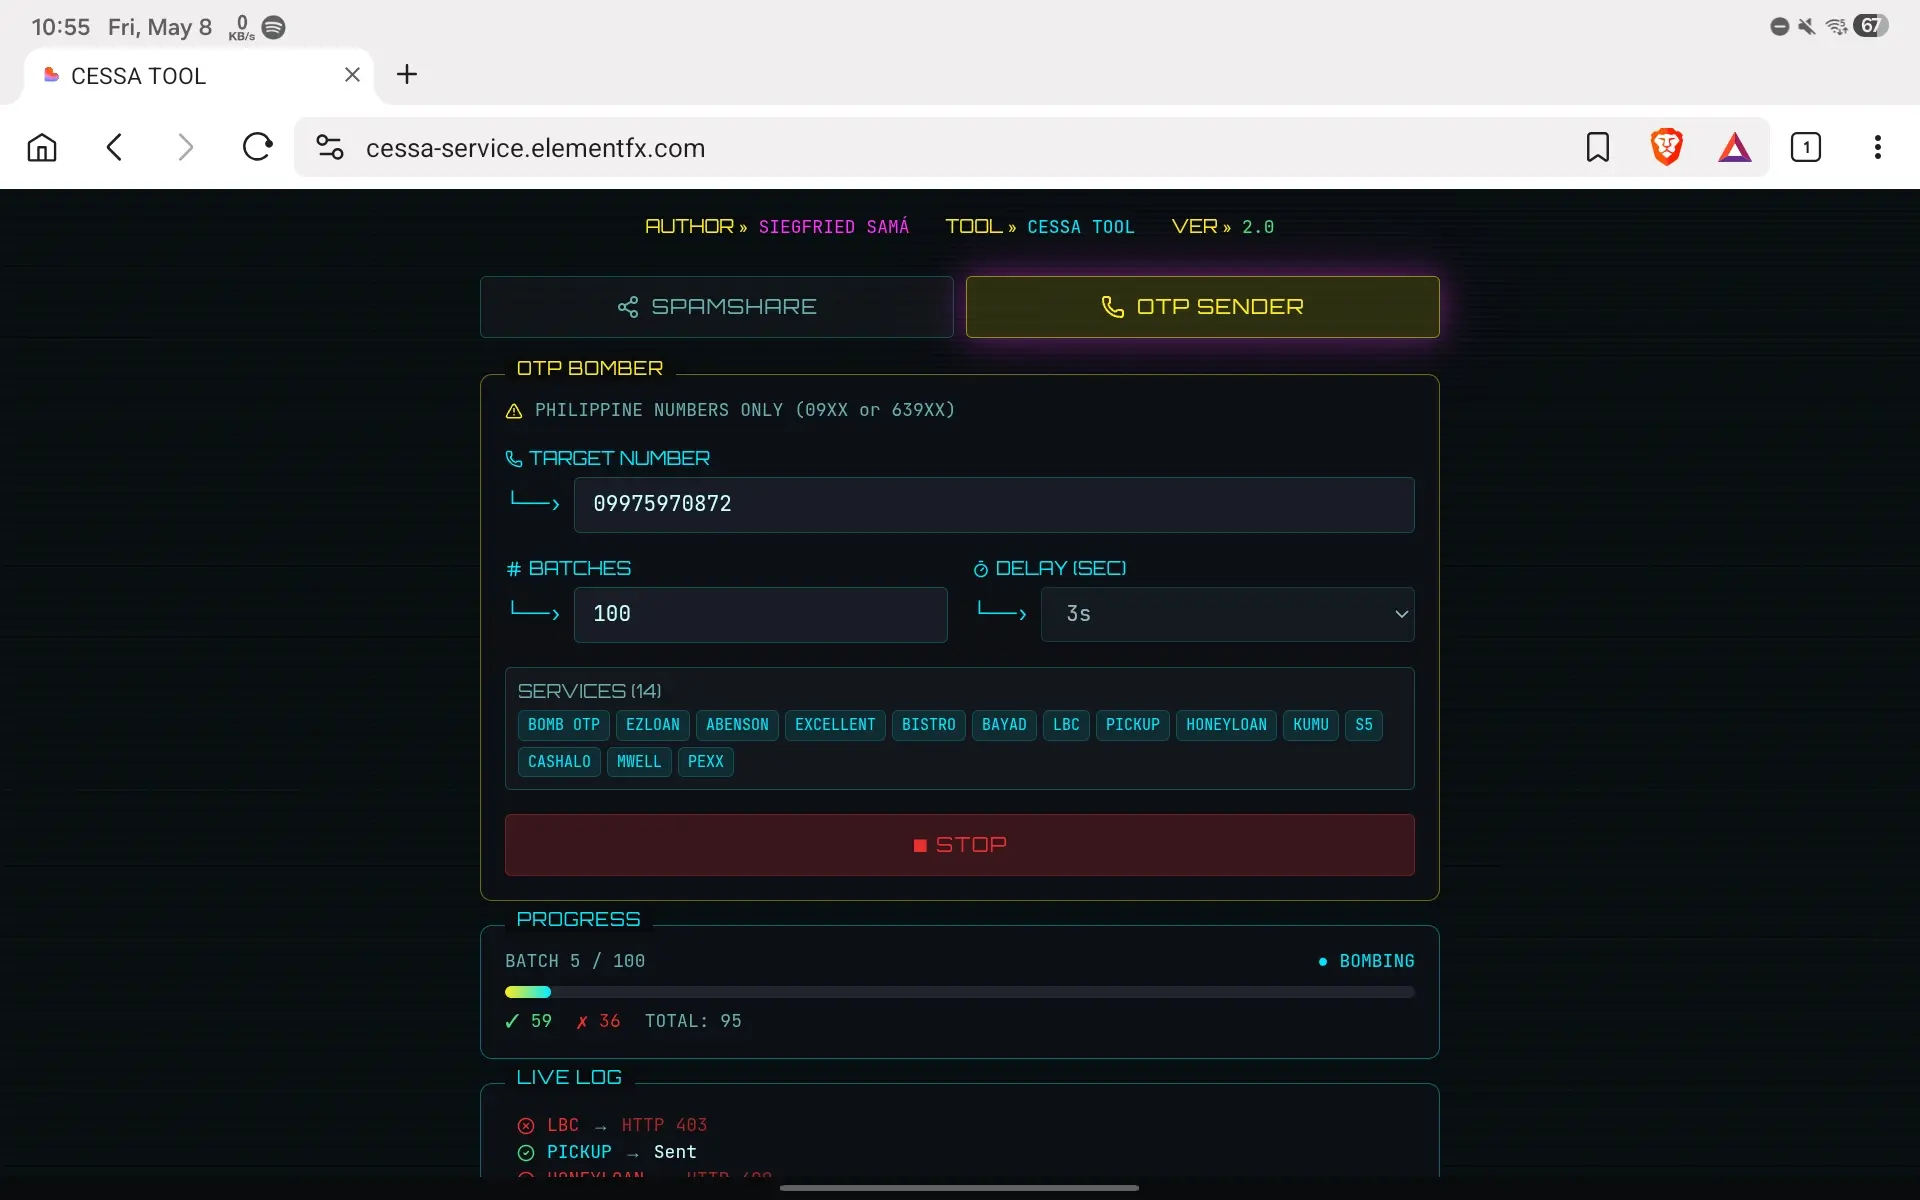Select the MWELL service tag
1920x1200 pixels.
click(x=639, y=762)
